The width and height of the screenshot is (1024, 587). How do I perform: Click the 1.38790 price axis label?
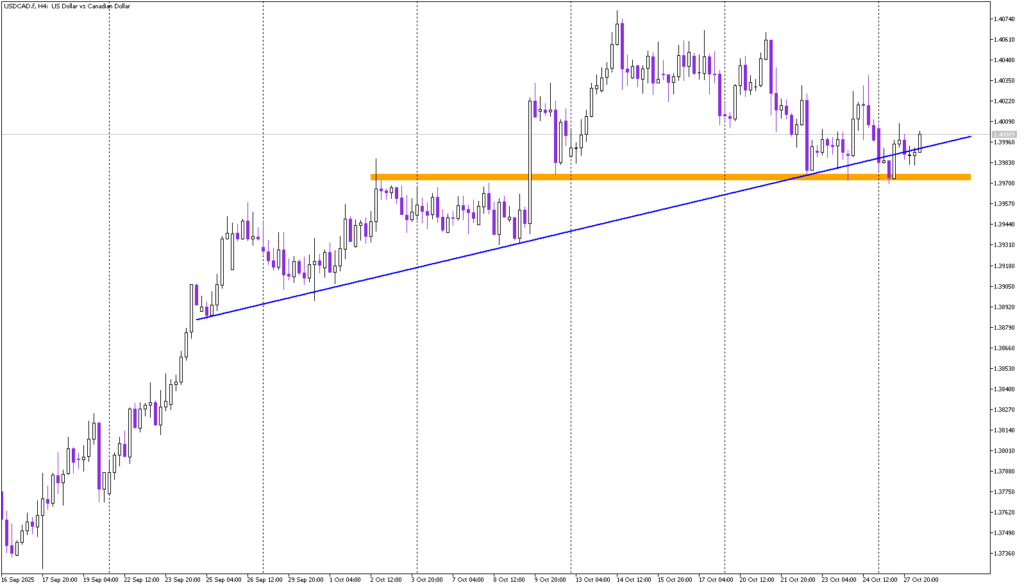(1003, 327)
